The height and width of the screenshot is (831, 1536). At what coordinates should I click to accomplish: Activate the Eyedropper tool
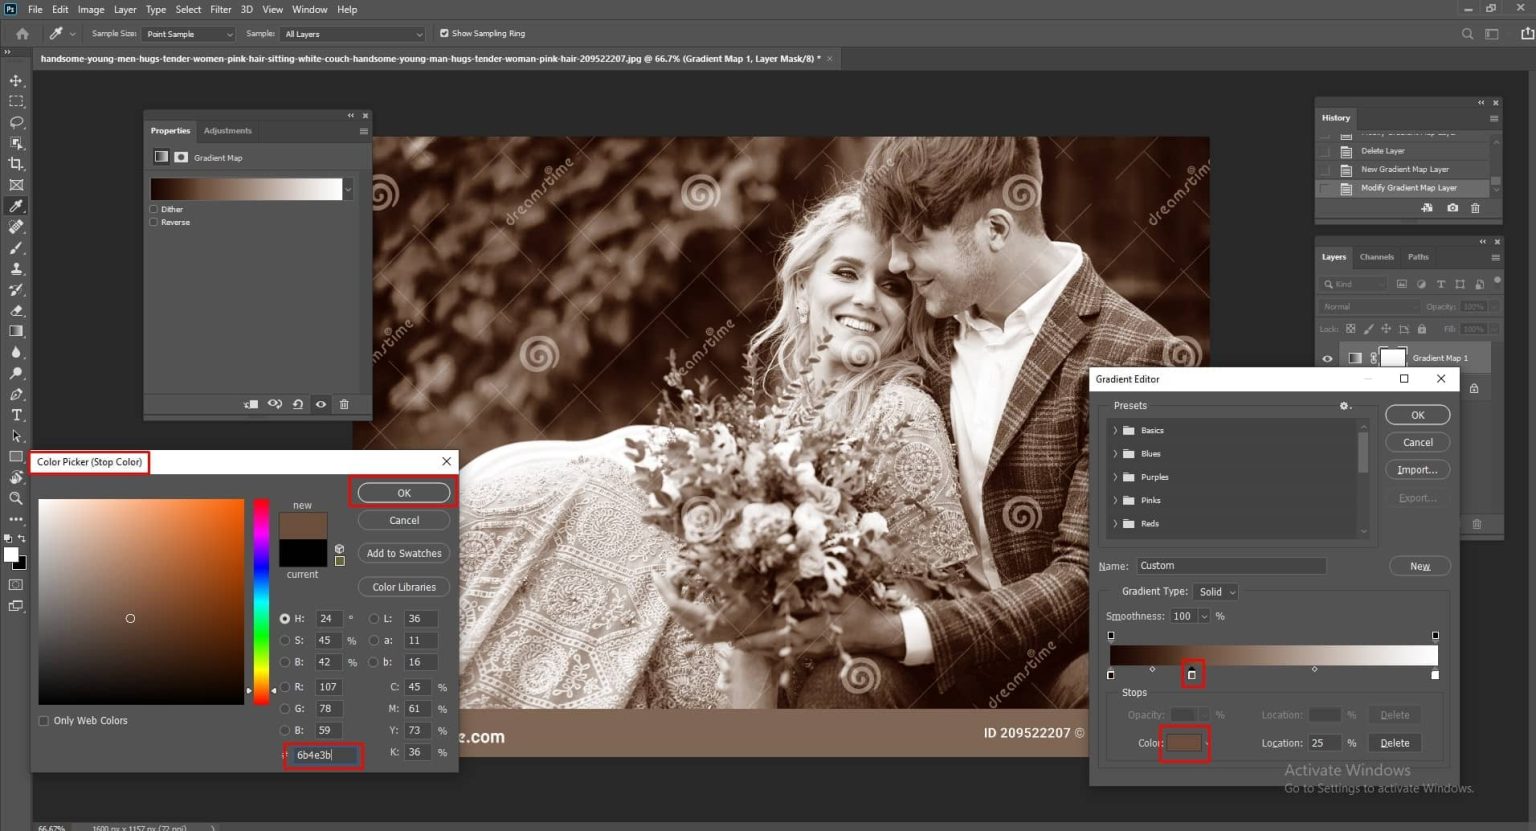15,206
